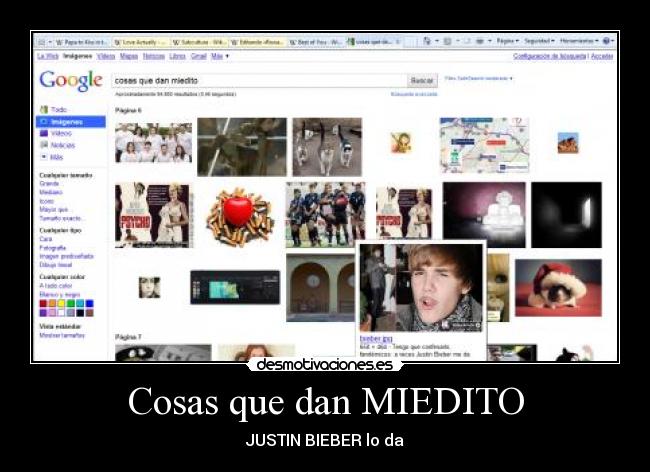Open the Print button dropdown arrow

pos(490,41)
